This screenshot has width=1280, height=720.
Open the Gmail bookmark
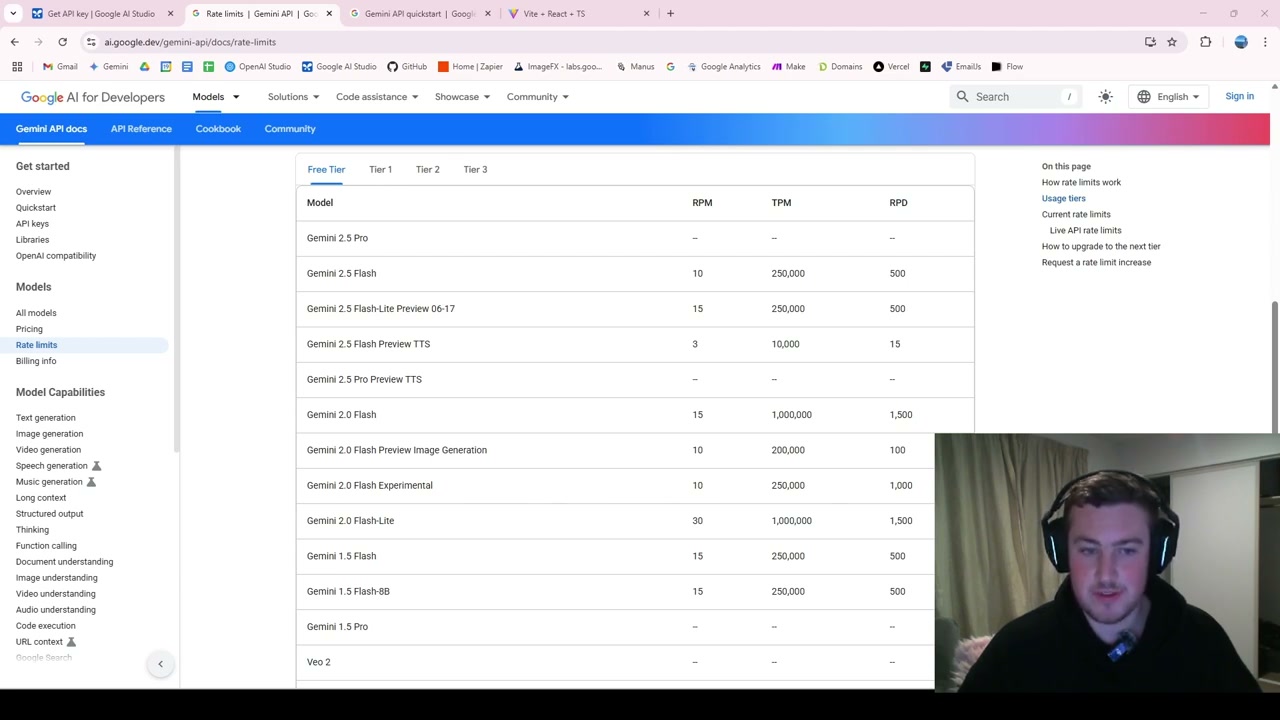click(60, 67)
